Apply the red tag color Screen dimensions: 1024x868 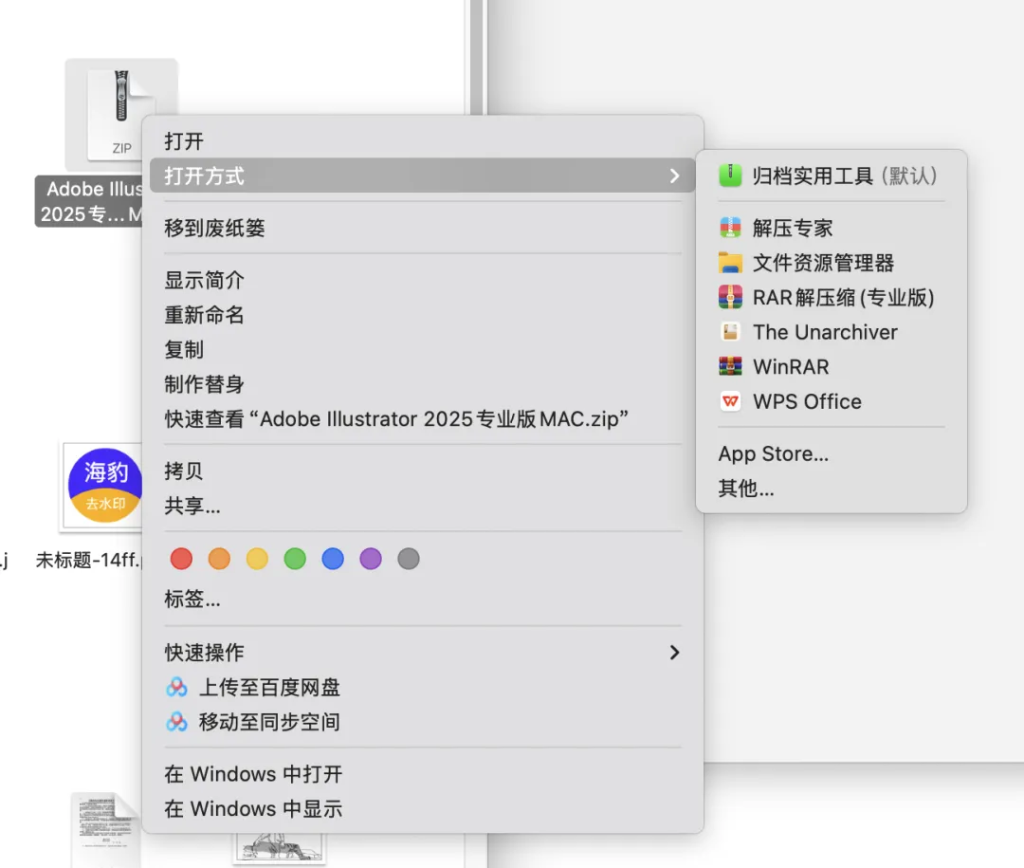[x=182, y=558]
